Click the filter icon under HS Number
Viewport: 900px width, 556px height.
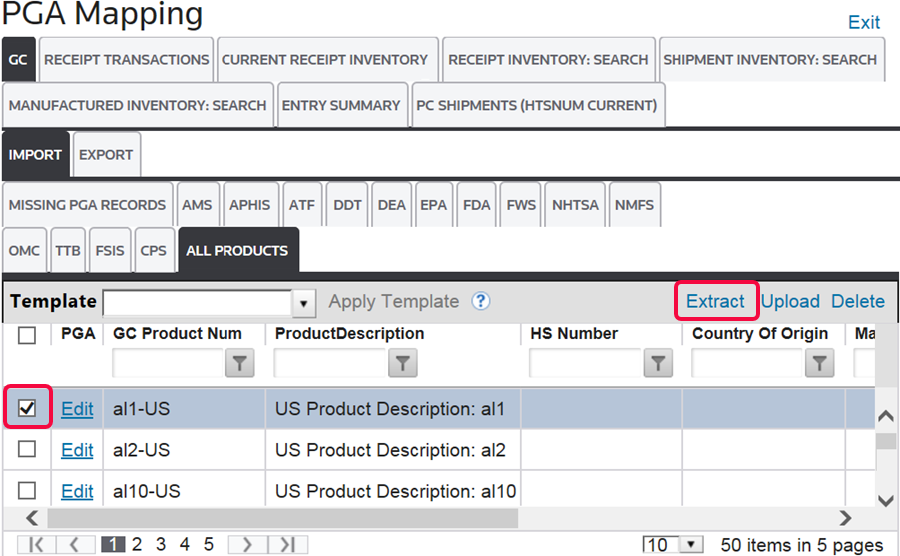(657, 364)
